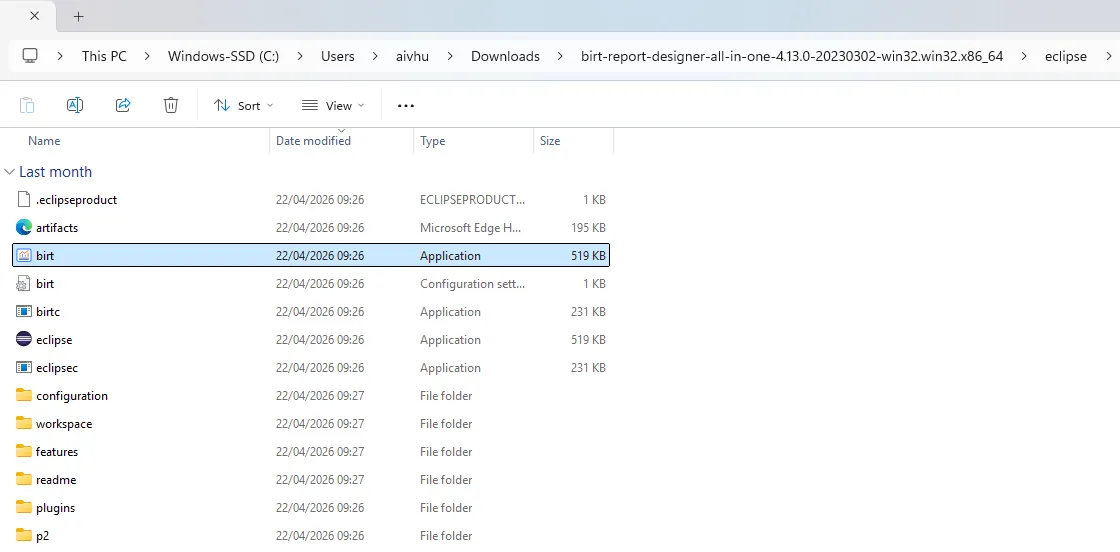Click the workspace folder name

coord(64,423)
